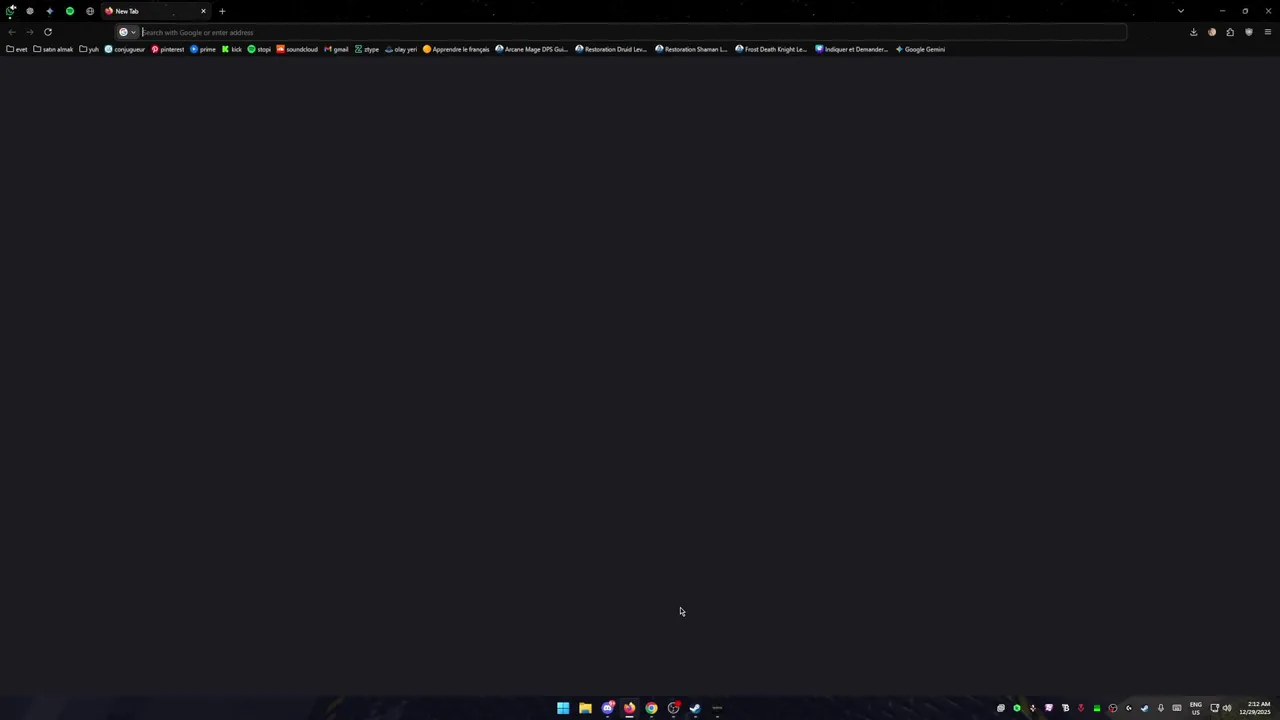Switch to Firefox in the taskbar
The width and height of the screenshot is (1280, 720).
tap(629, 708)
